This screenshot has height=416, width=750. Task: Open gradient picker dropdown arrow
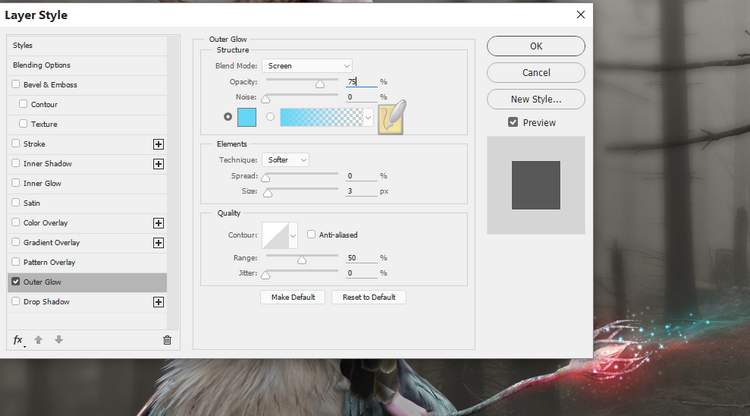click(x=368, y=117)
